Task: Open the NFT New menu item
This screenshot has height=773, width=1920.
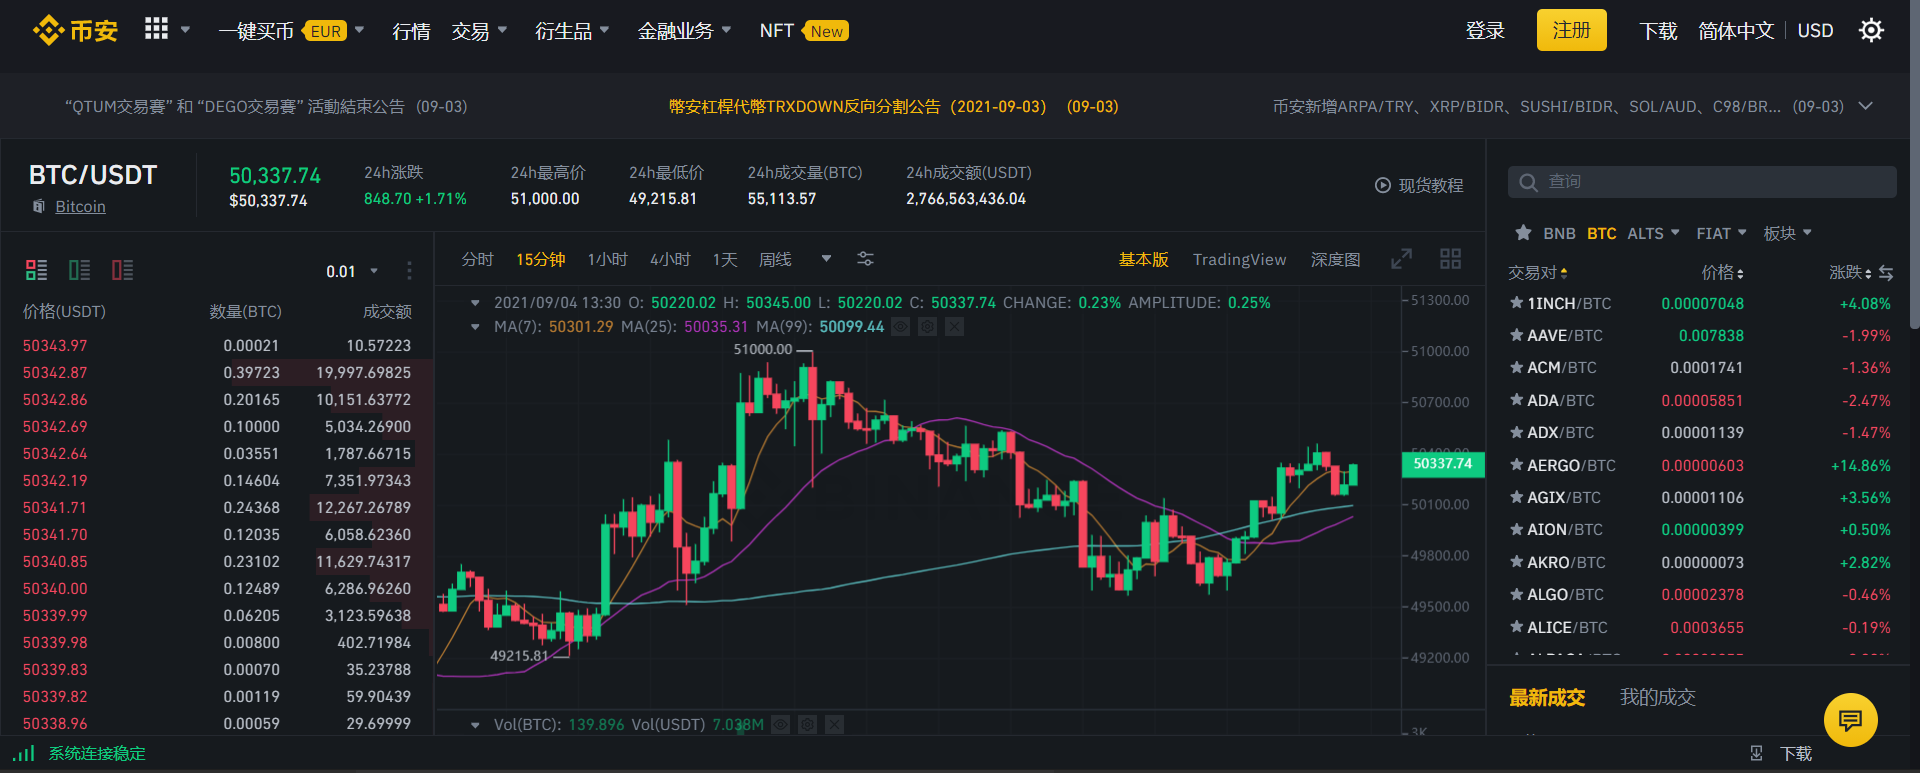Action: click(x=803, y=31)
